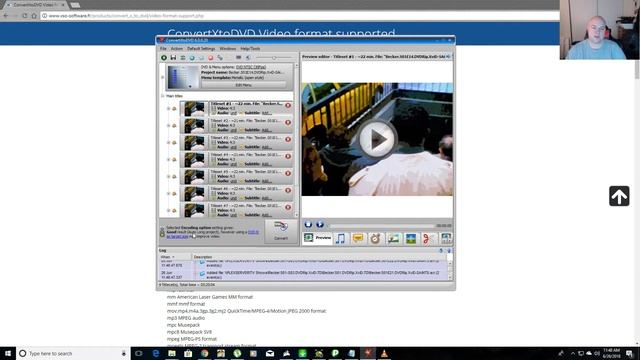Image resolution: width=640 pixels, height=360 pixels.
Task: Open Edge from the Windows taskbar
Action: click(156, 353)
